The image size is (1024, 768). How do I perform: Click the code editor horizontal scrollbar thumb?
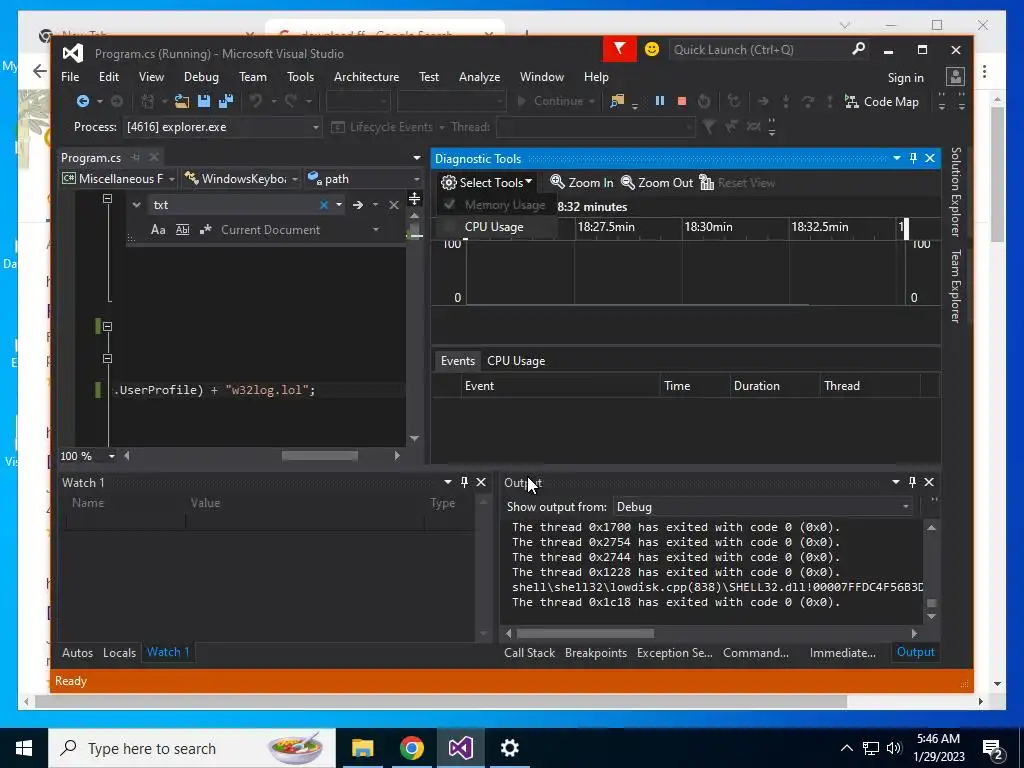tap(320, 456)
